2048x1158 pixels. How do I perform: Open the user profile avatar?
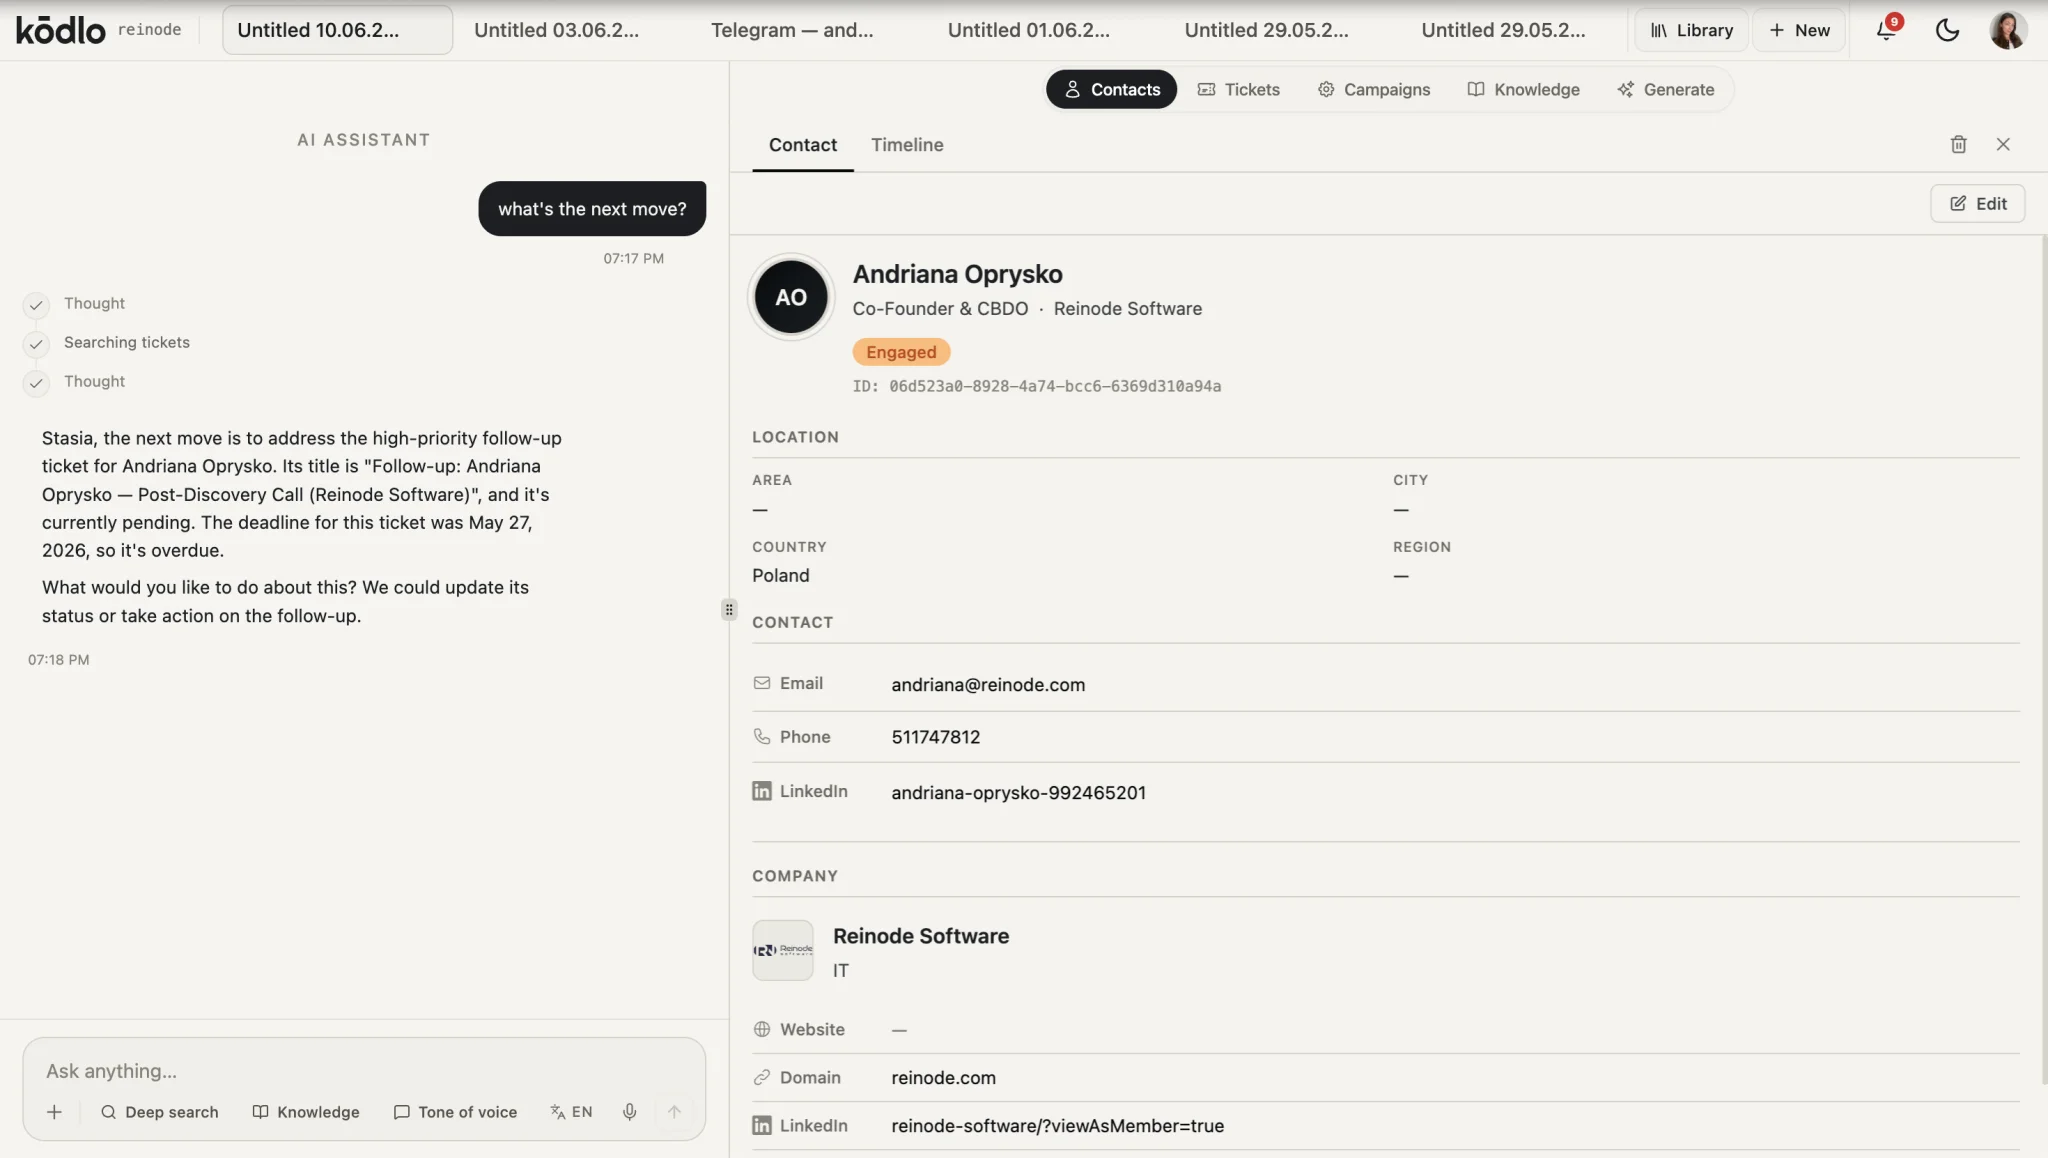pos(2007,30)
